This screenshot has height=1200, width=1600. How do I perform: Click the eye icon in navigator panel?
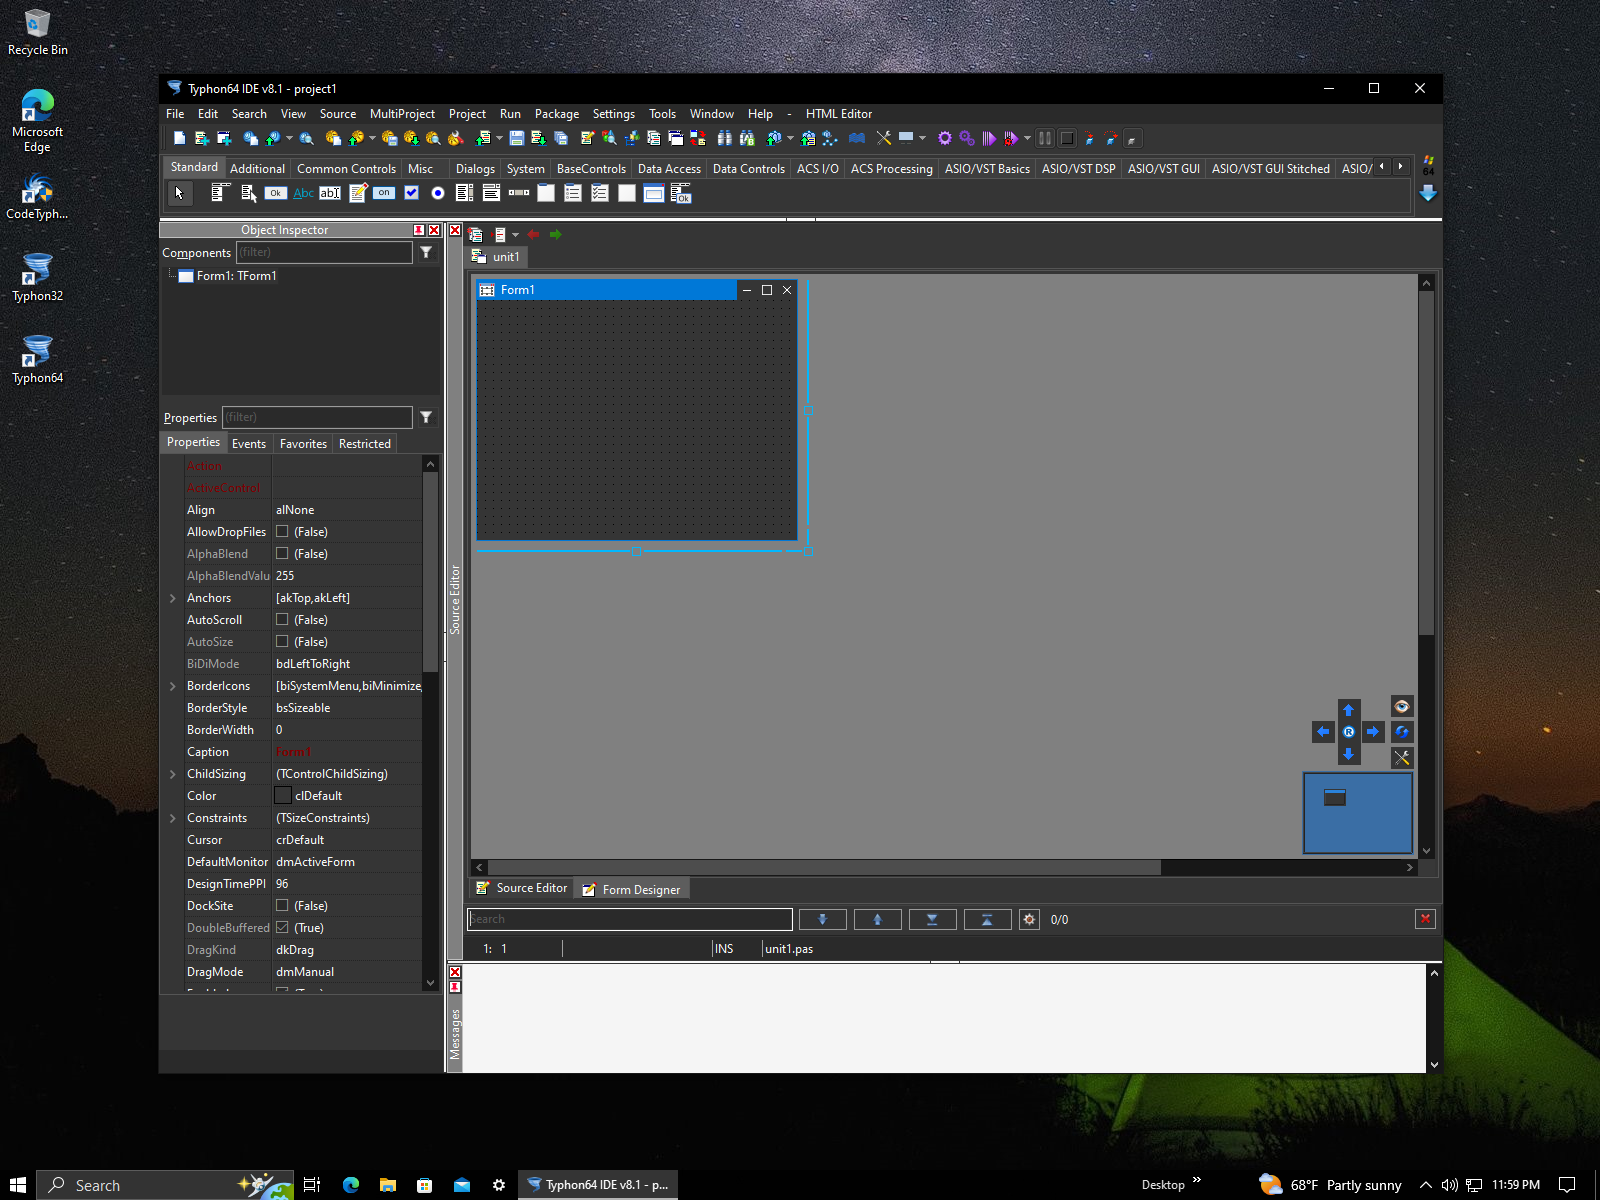[x=1402, y=707]
